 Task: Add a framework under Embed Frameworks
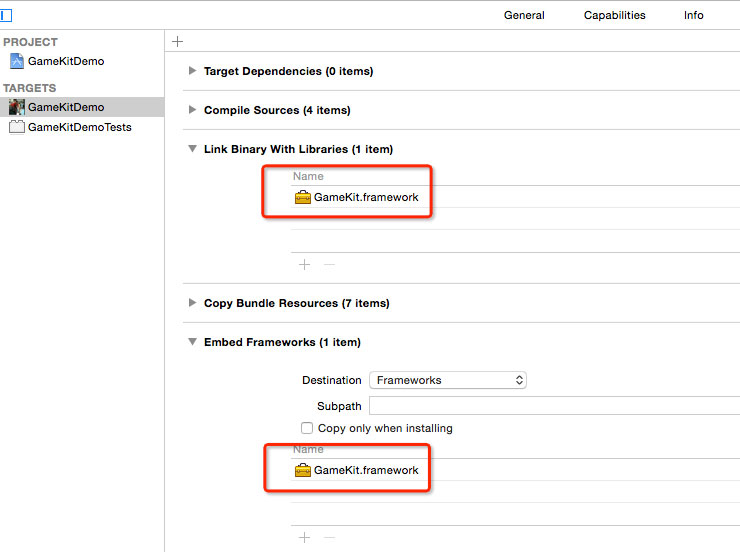click(305, 538)
